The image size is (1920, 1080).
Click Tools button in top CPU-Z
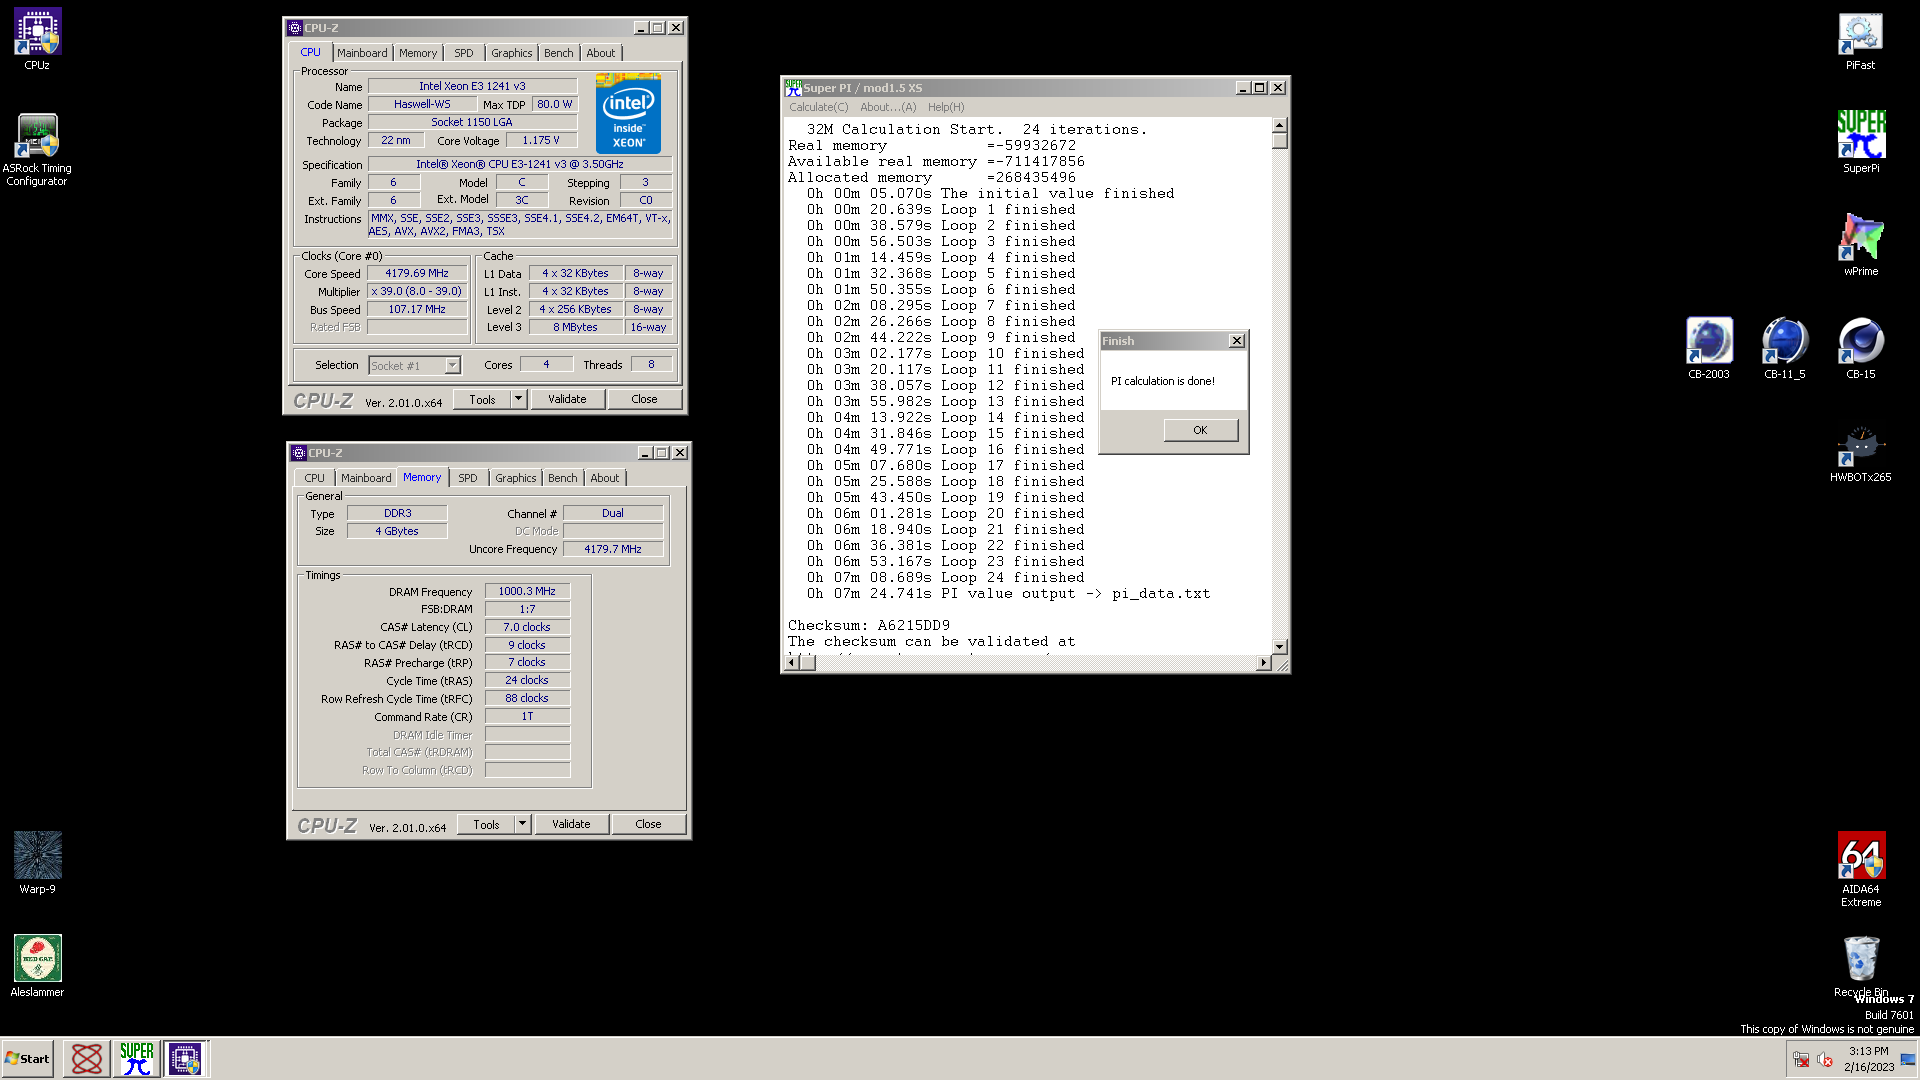(482, 399)
